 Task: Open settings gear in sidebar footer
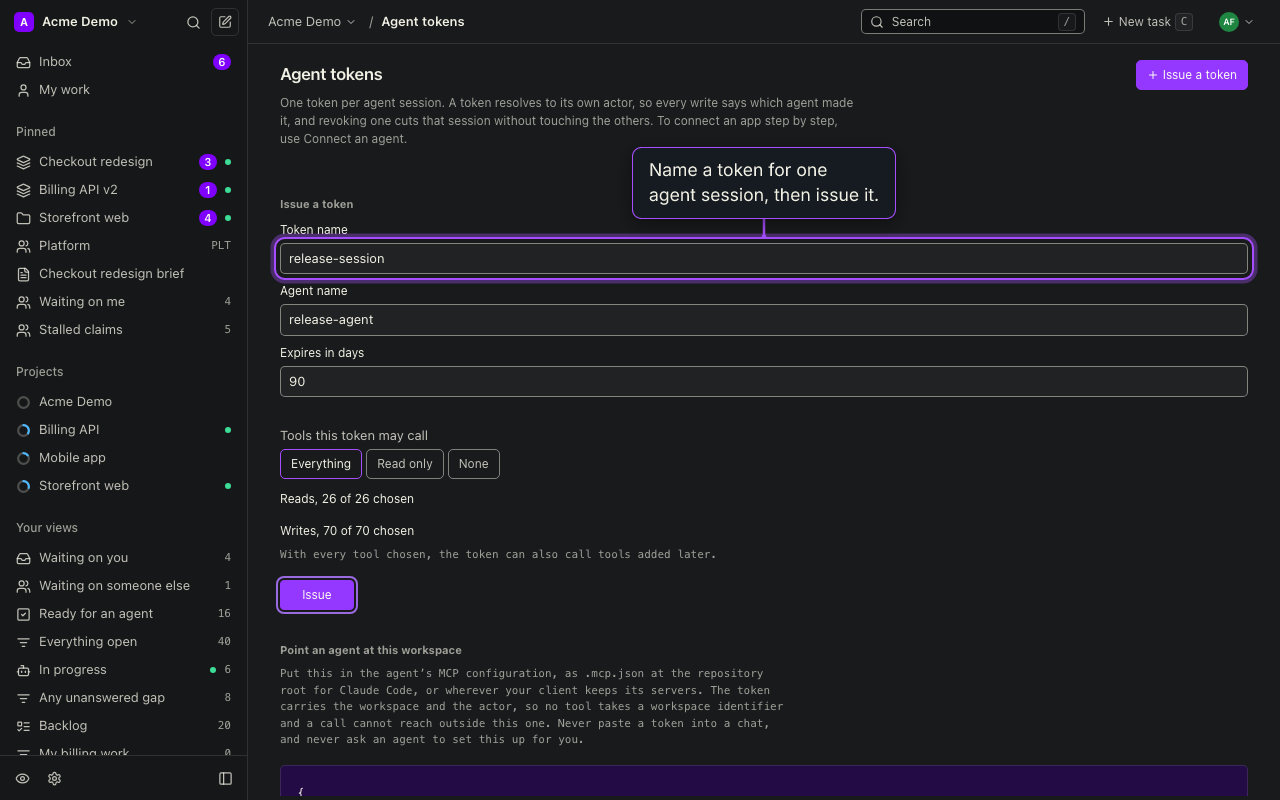coord(54,779)
